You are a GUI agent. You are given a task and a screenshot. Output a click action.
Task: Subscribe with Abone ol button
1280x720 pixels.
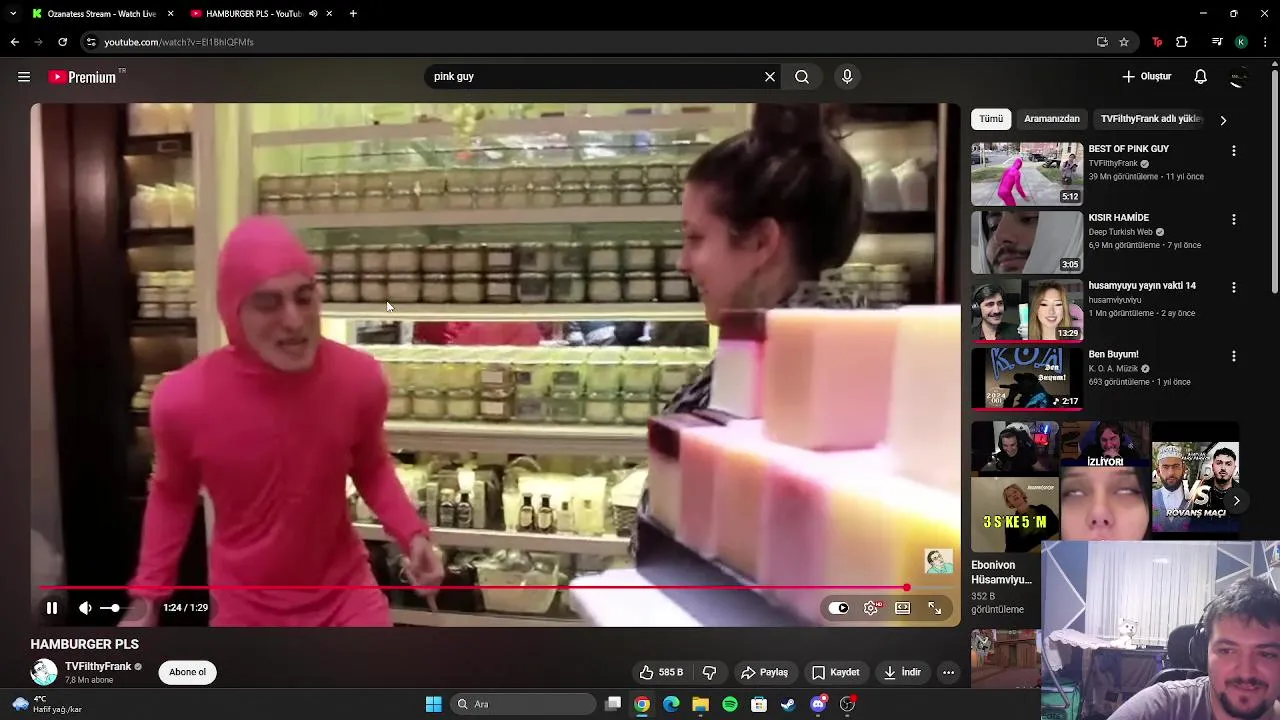tap(187, 672)
